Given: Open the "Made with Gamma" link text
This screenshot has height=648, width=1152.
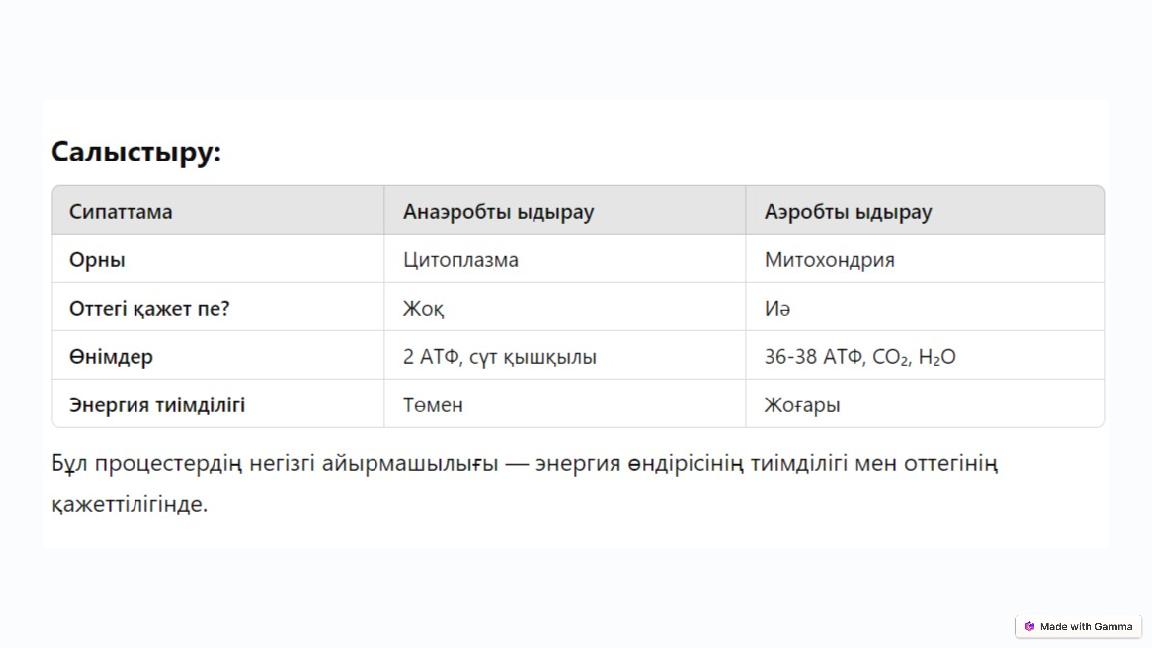Looking at the screenshot, I should coord(1086,627).
